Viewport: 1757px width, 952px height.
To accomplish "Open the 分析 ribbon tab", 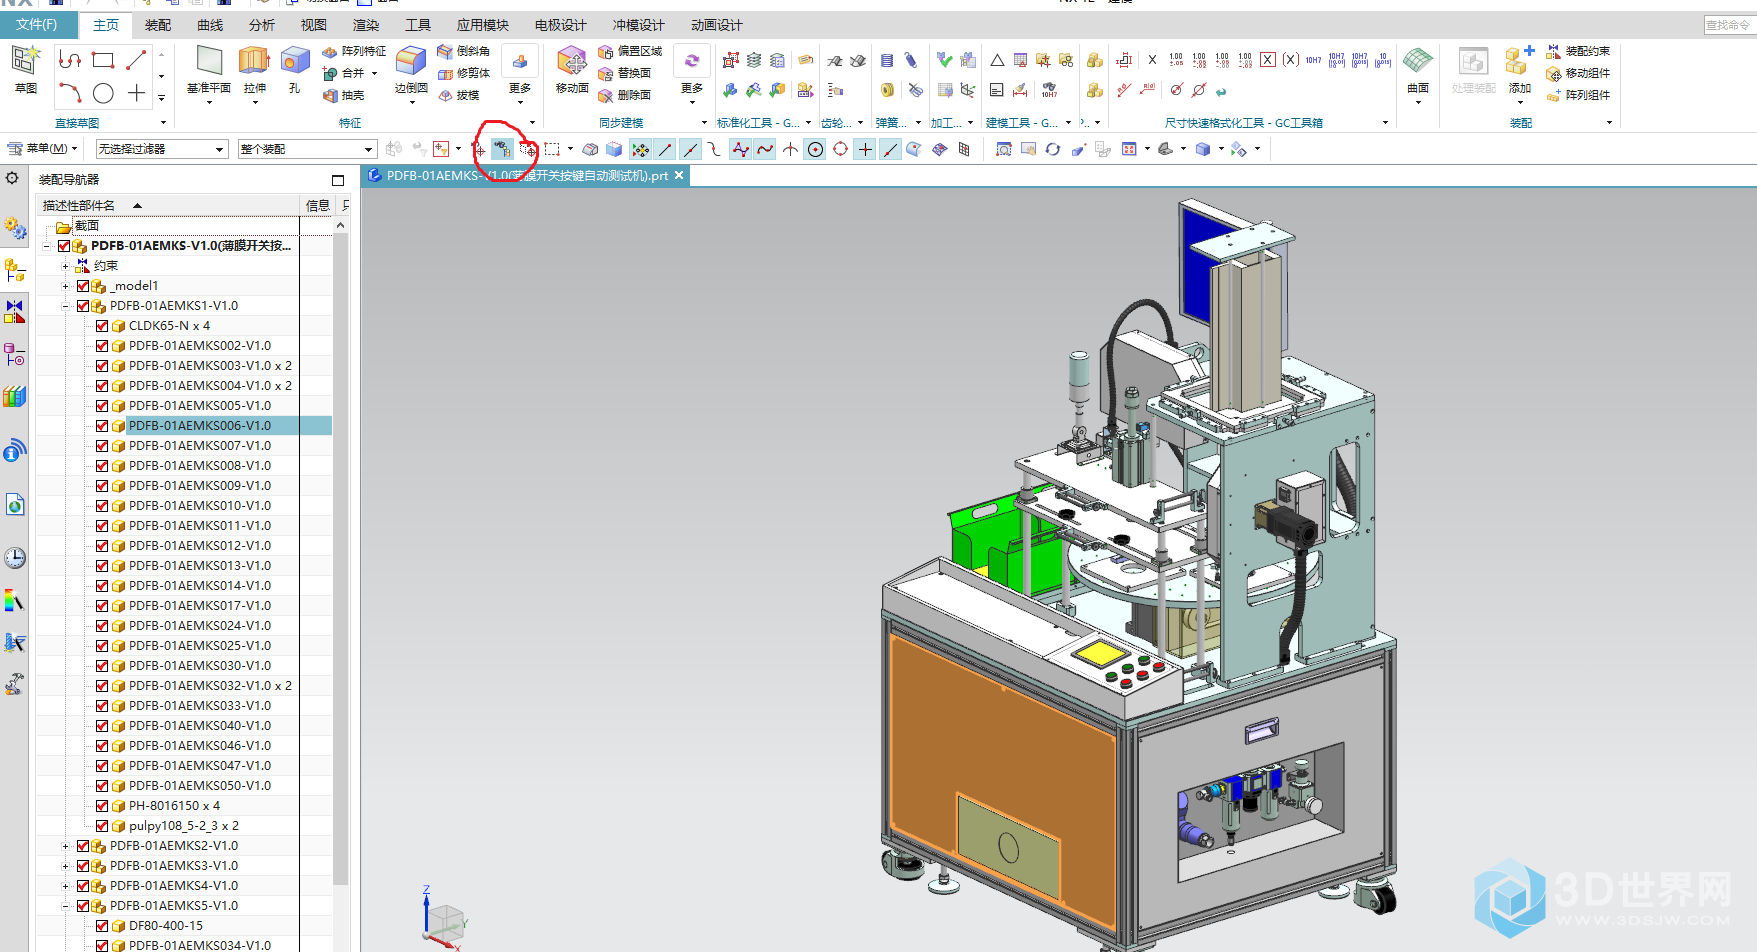I will click(x=262, y=25).
